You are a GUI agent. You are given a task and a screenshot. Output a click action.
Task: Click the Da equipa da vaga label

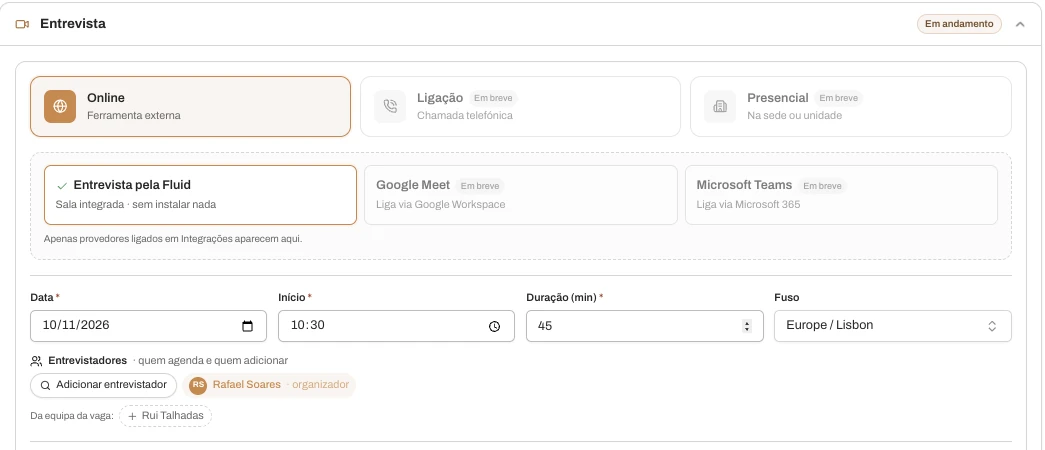point(72,416)
